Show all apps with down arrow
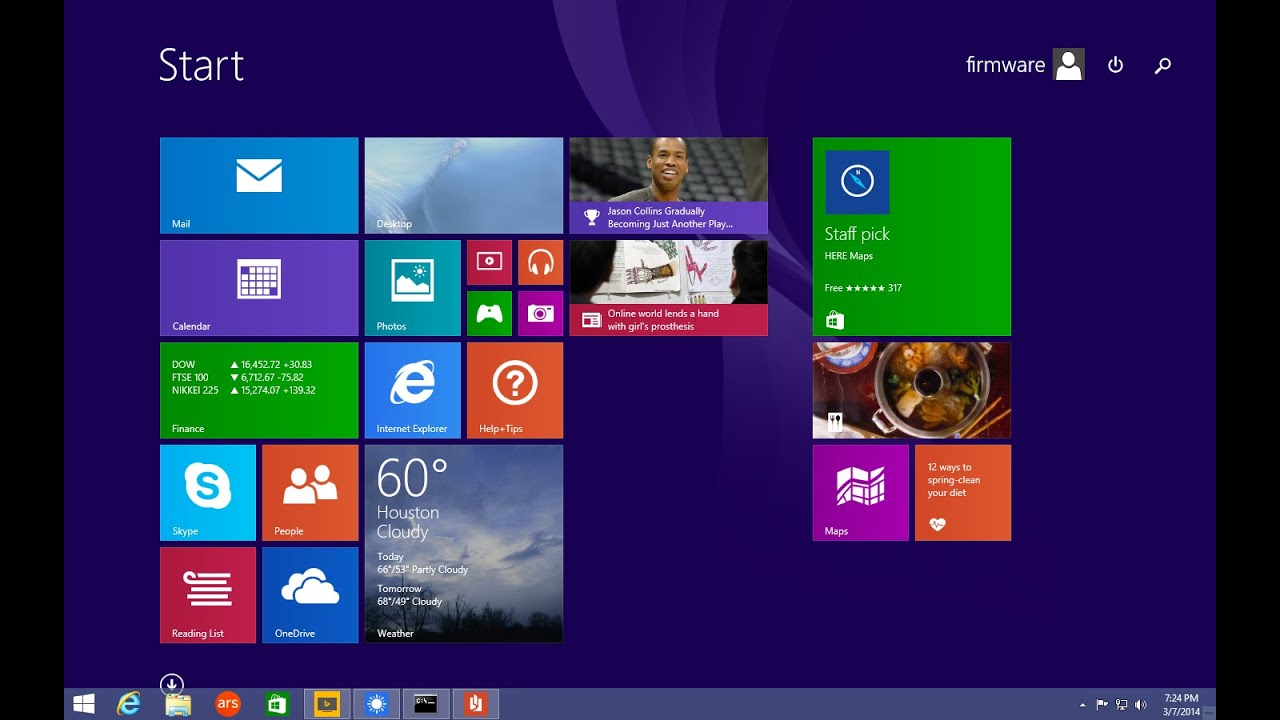The image size is (1280, 720). [171, 684]
